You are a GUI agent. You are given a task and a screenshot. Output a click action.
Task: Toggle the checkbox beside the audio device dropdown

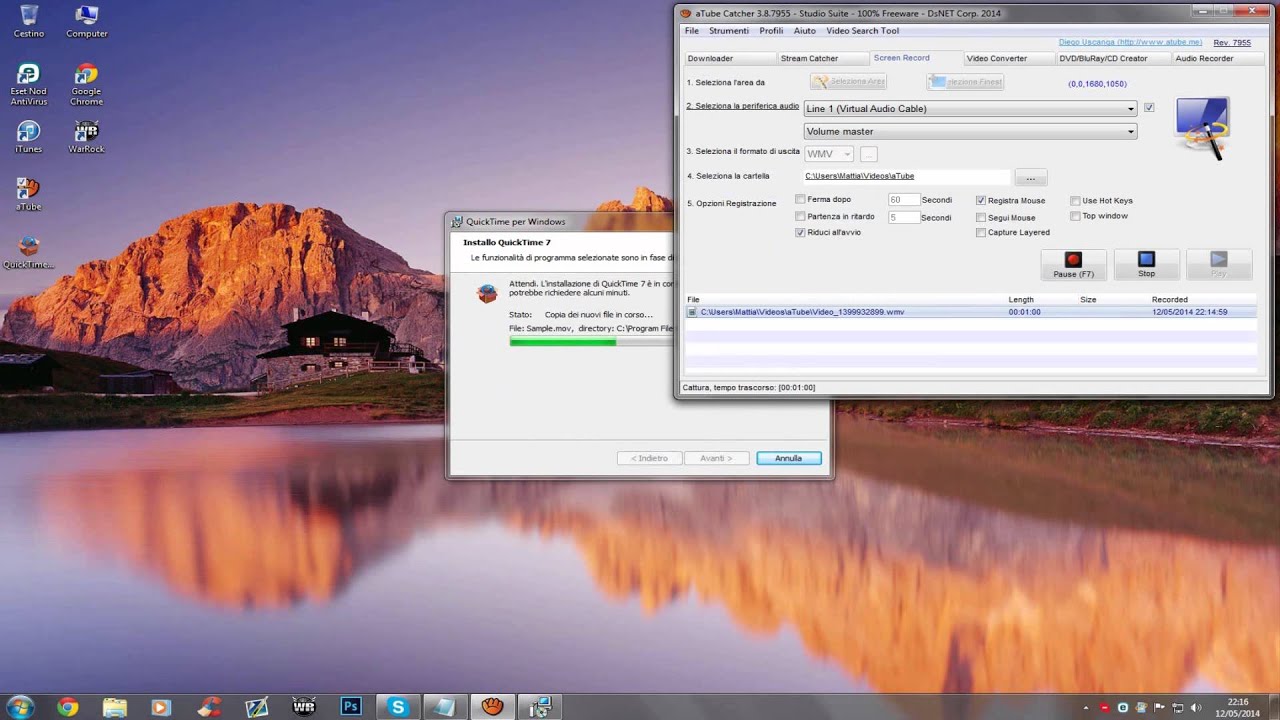pyautogui.click(x=1149, y=108)
